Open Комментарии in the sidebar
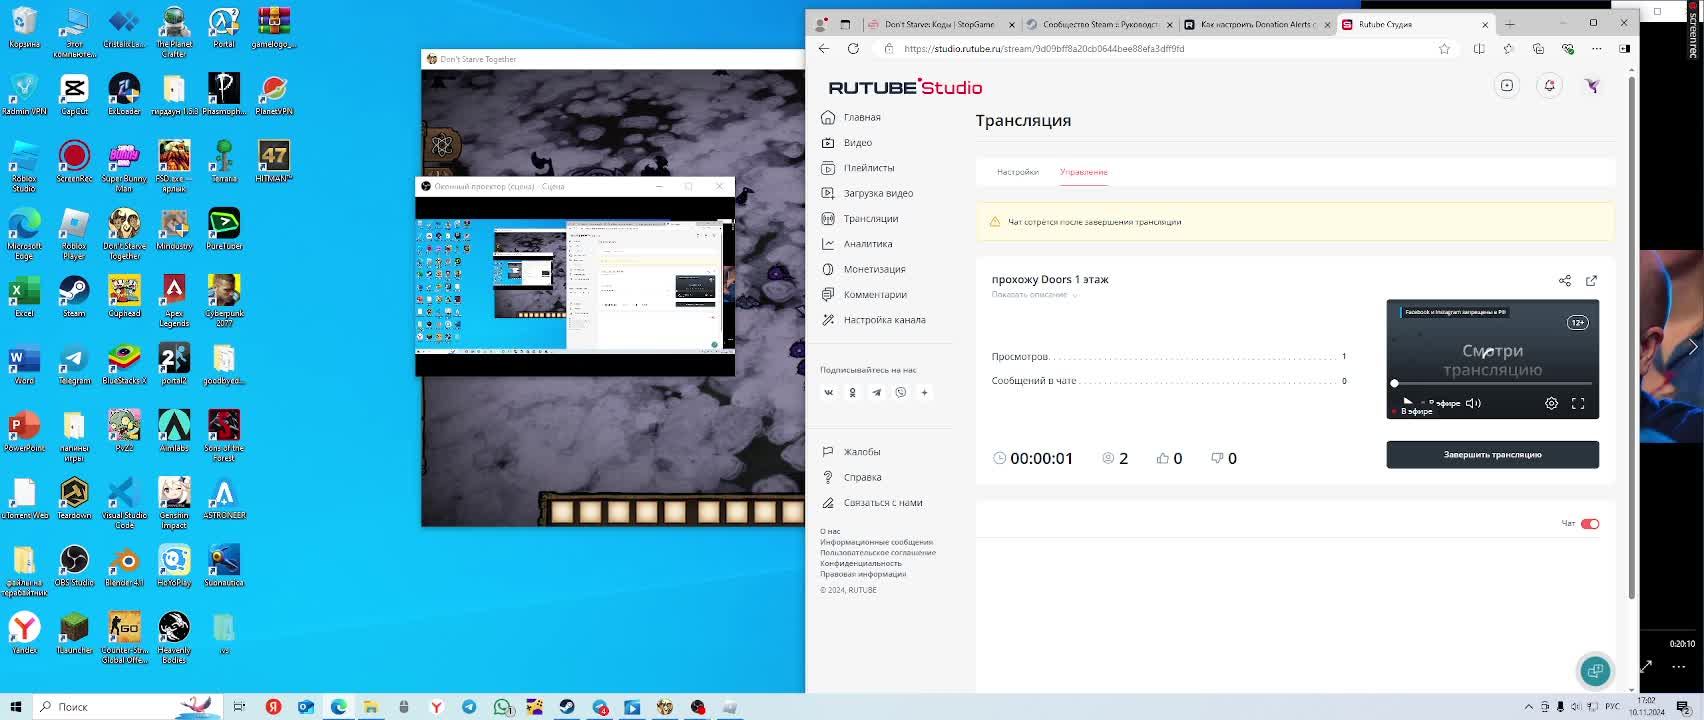 point(864,295)
